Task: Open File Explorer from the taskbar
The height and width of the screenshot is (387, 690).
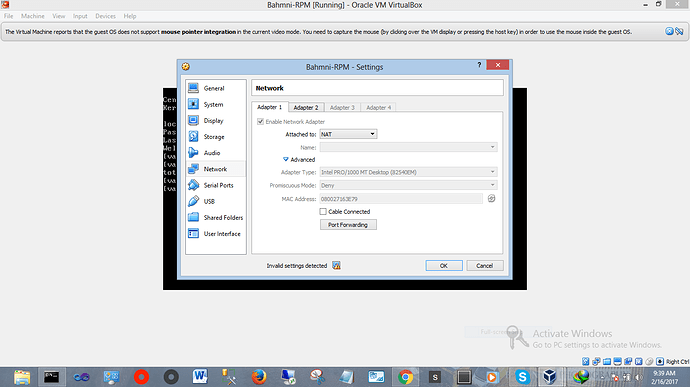Action: (x=22, y=377)
